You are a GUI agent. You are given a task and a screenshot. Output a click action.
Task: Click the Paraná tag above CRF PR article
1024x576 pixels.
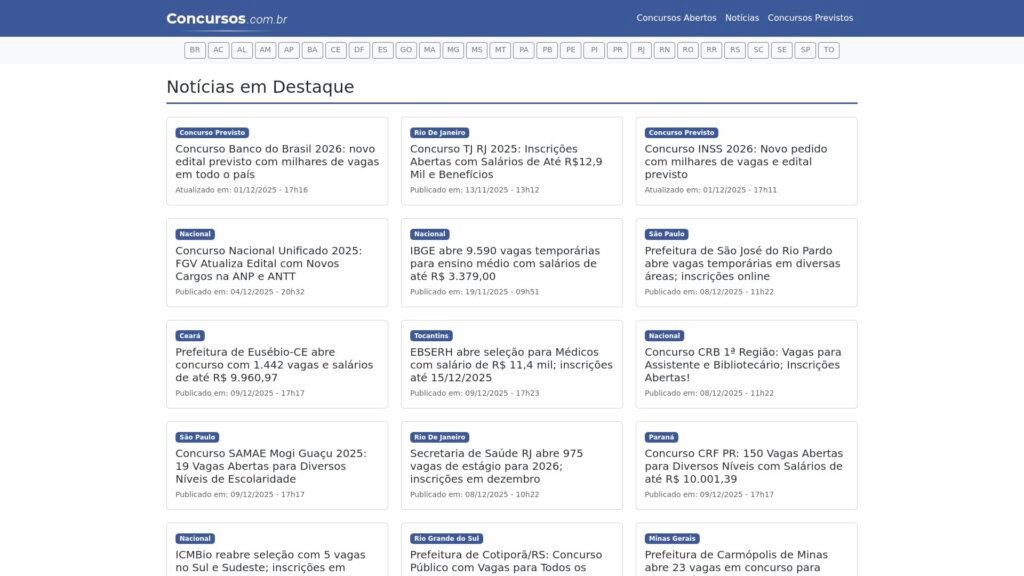(662, 437)
